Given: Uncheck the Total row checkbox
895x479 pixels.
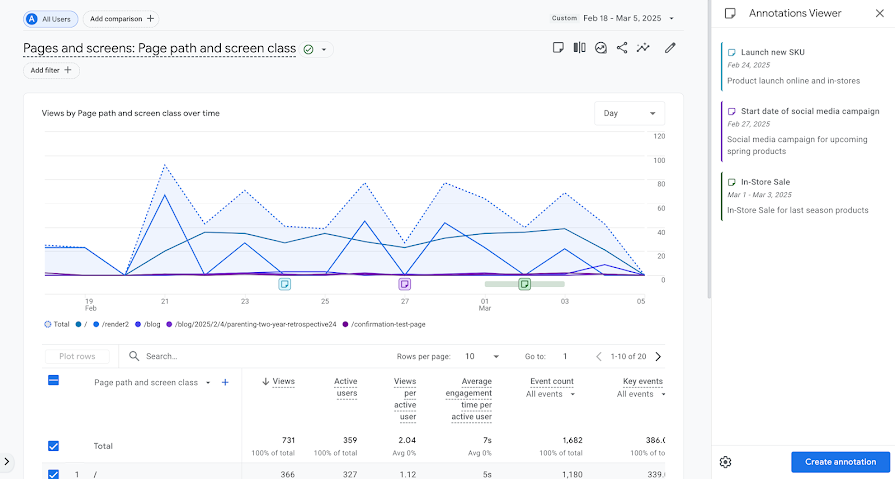Looking at the screenshot, I should (53, 446).
